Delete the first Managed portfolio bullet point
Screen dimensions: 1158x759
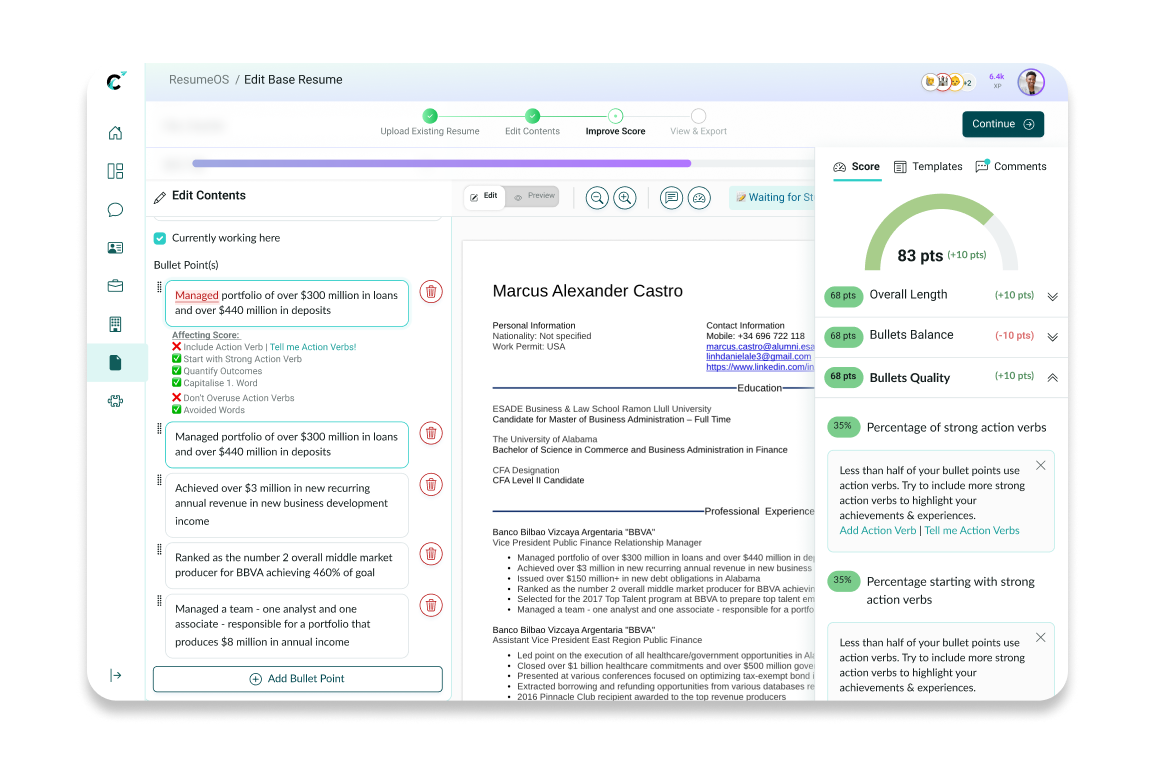click(431, 292)
